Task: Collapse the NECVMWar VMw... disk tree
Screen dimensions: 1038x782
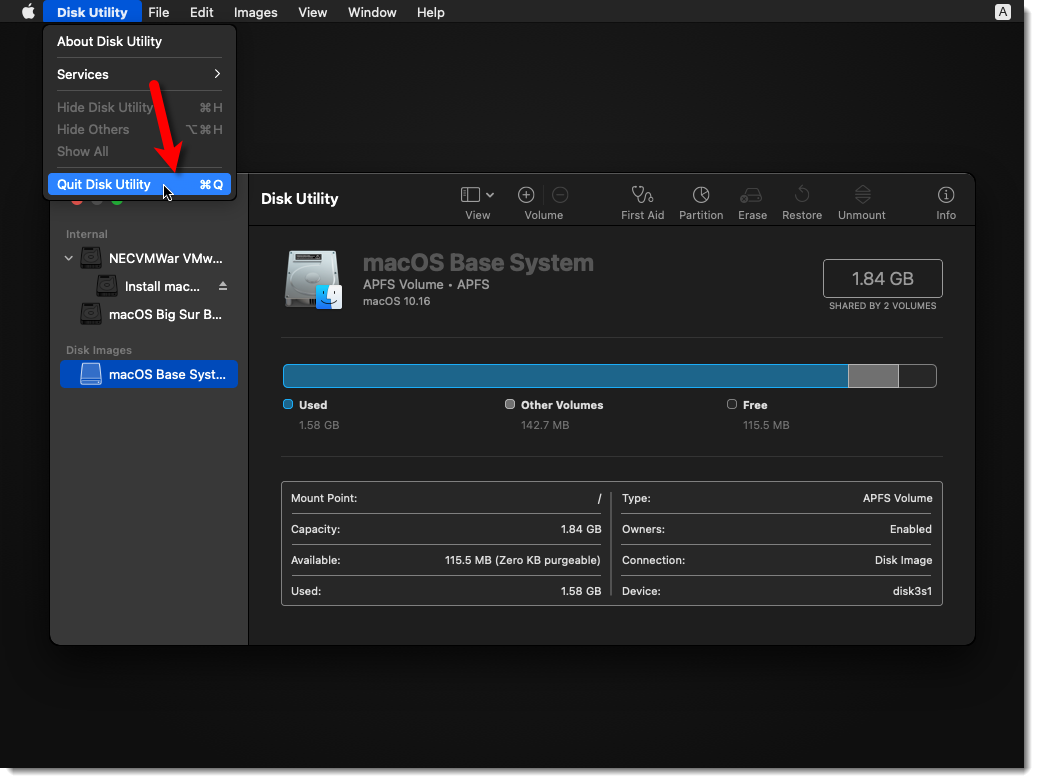Action: pyautogui.click(x=68, y=258)
